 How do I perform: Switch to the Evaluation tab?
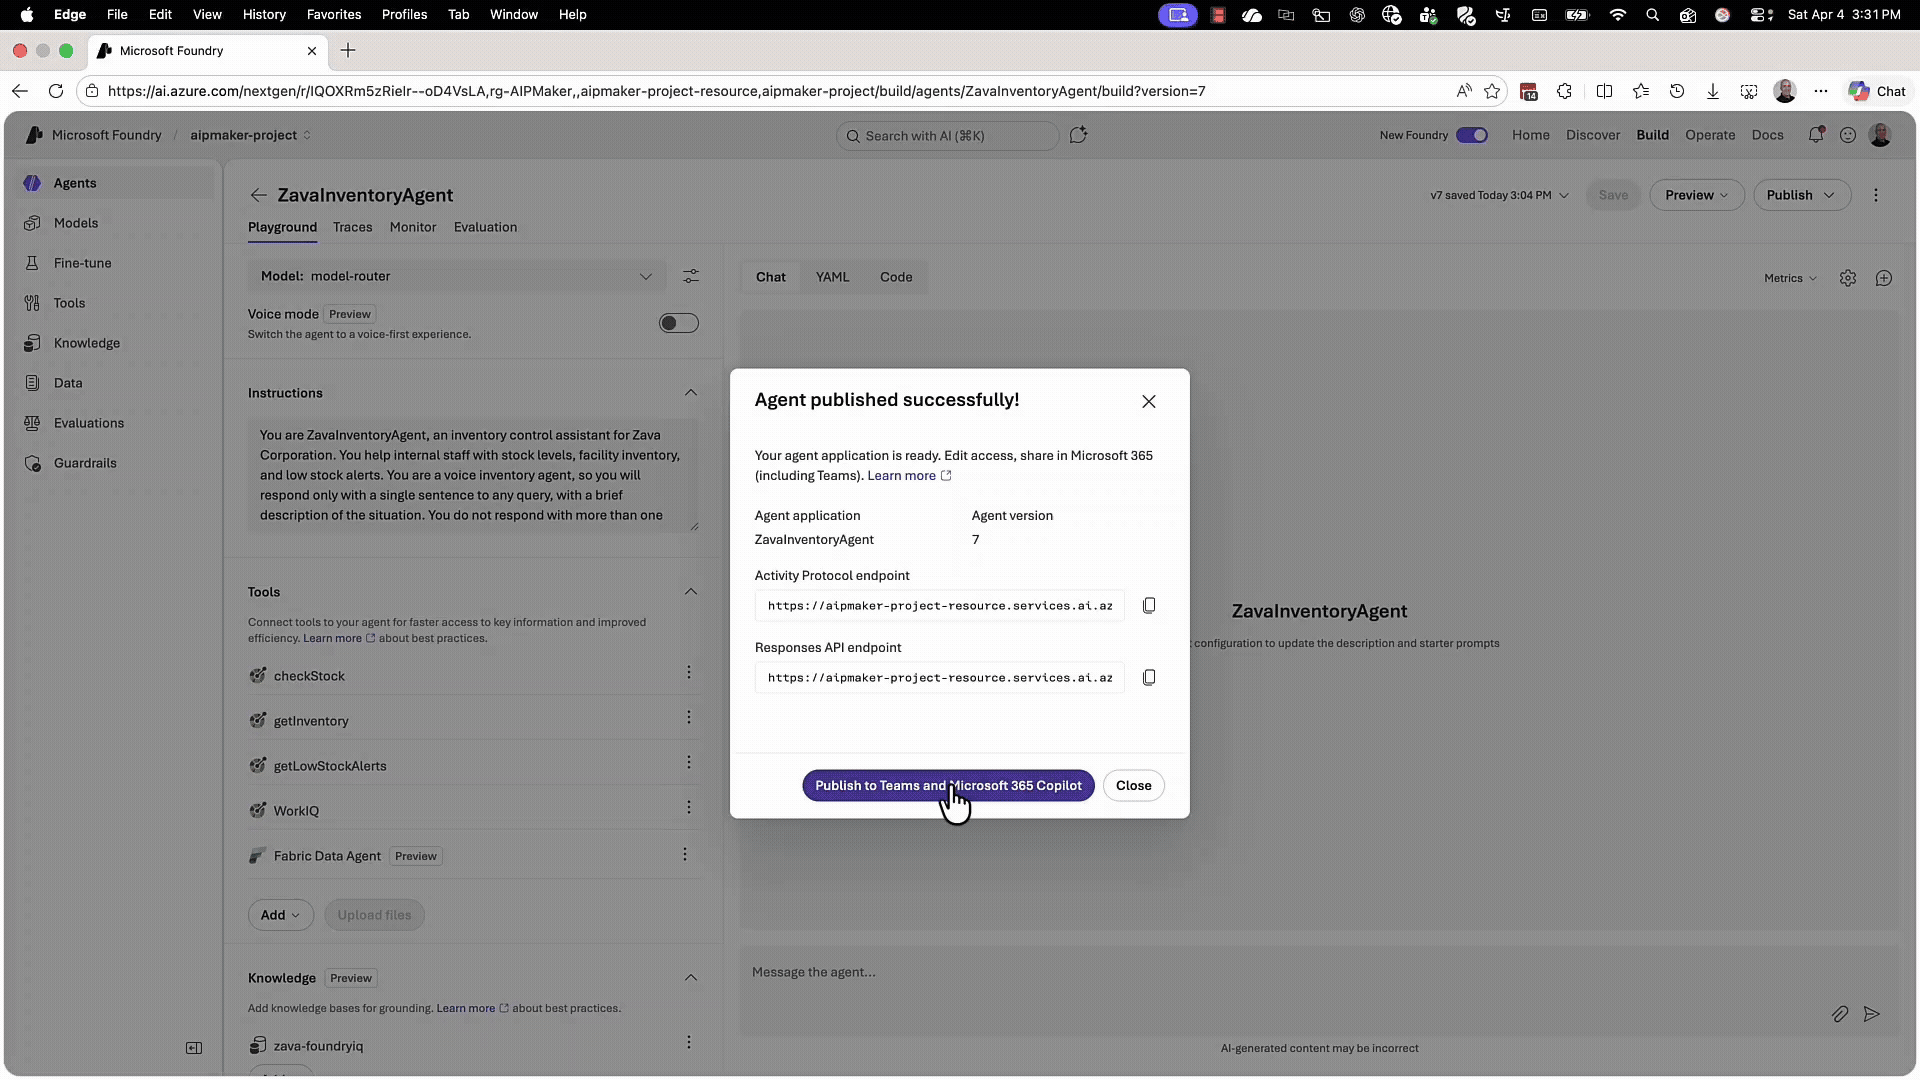click(485, 227)
